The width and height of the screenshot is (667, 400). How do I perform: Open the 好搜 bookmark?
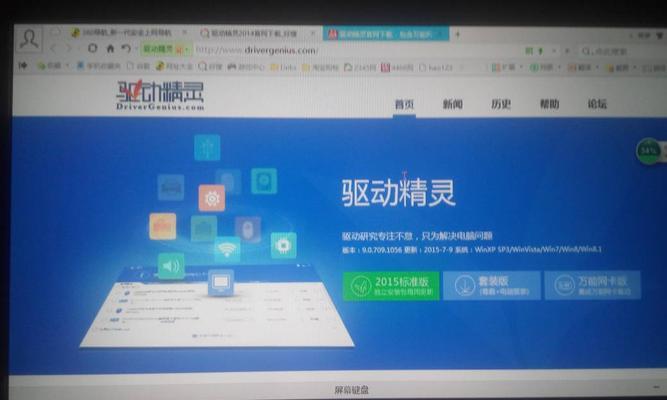[210, 67]
